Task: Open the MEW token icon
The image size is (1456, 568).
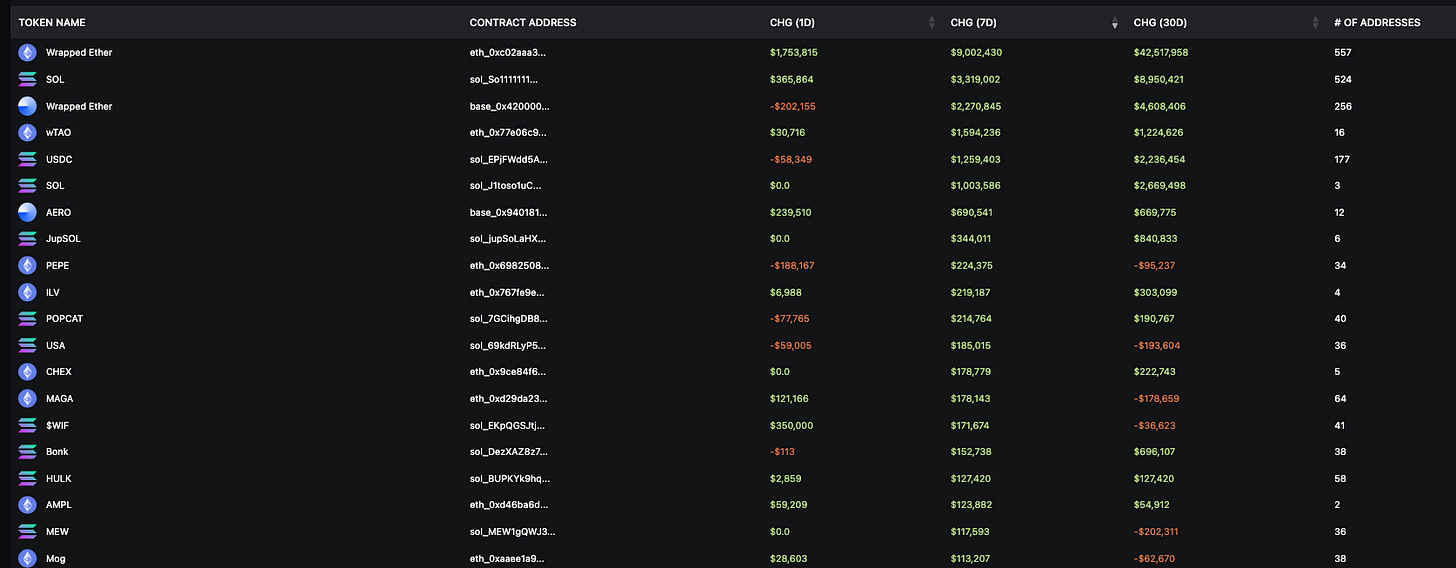Action: 27,531
